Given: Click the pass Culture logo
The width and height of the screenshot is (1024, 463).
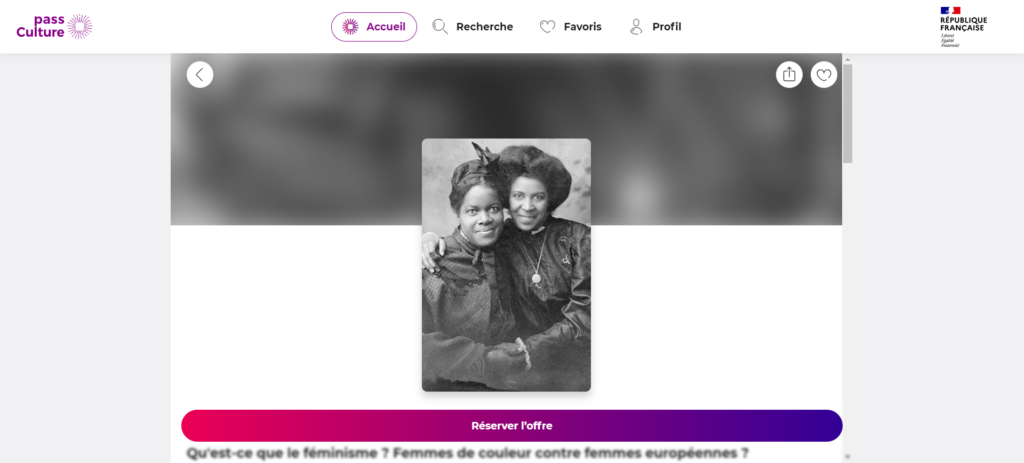Looking at the screenshot, I should pyautogui.click(x=54, y=27).
